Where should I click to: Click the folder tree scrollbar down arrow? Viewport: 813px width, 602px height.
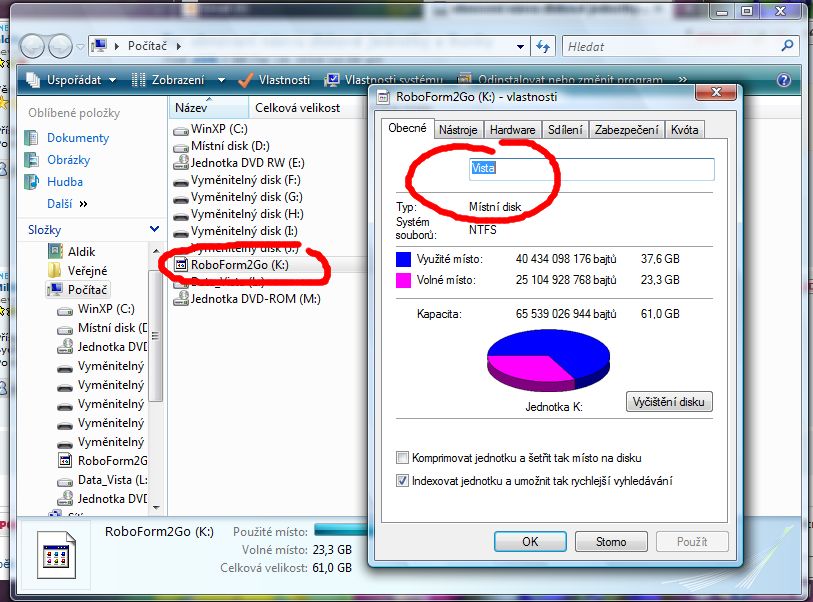(156, 508)
